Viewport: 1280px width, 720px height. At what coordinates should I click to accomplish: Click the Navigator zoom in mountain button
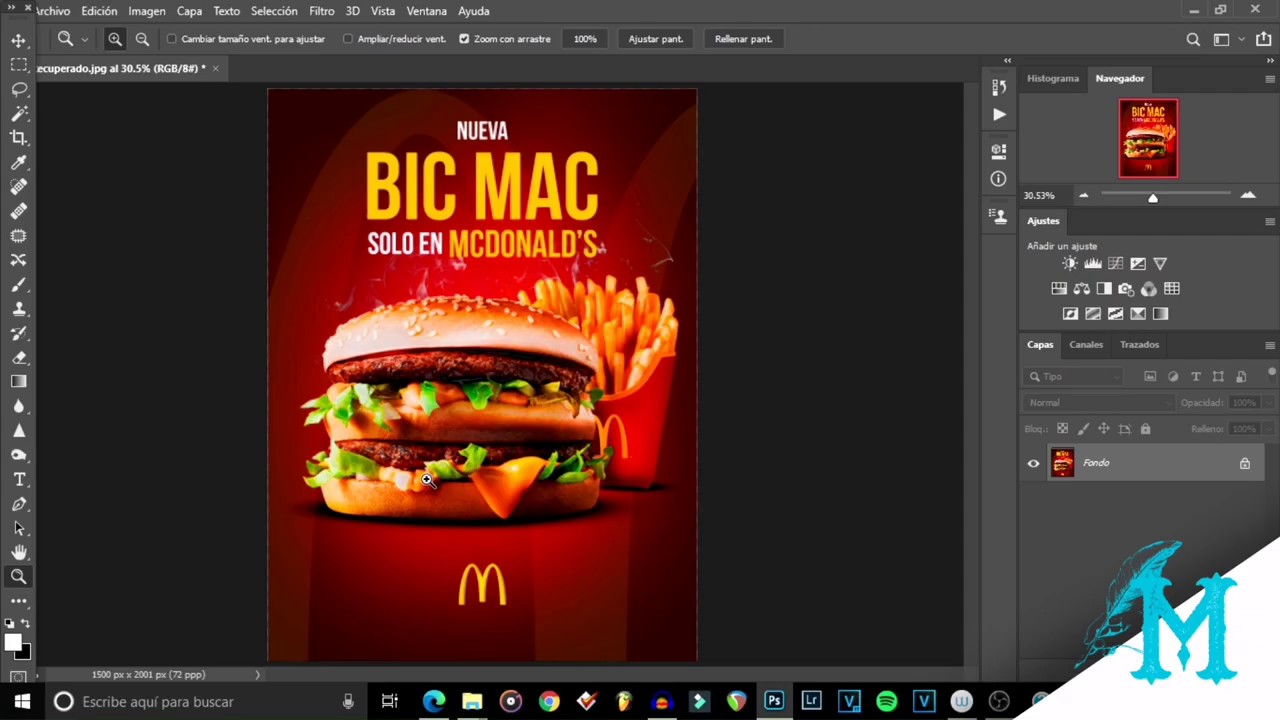click(x=1248, y=195)
